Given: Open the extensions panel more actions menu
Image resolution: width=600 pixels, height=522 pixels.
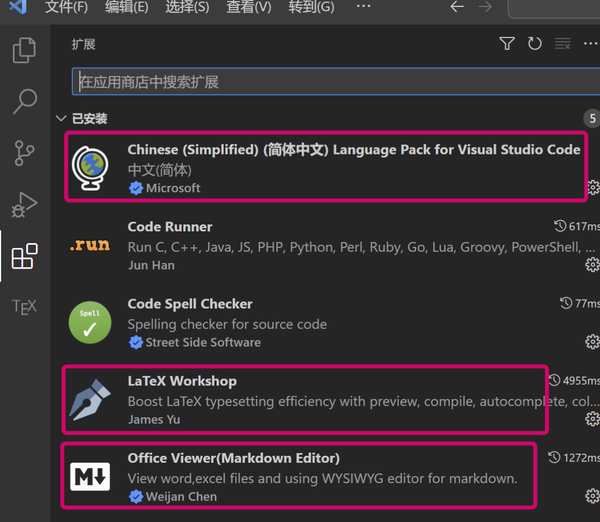Looking at the screenshot, I should coord(591,44).
